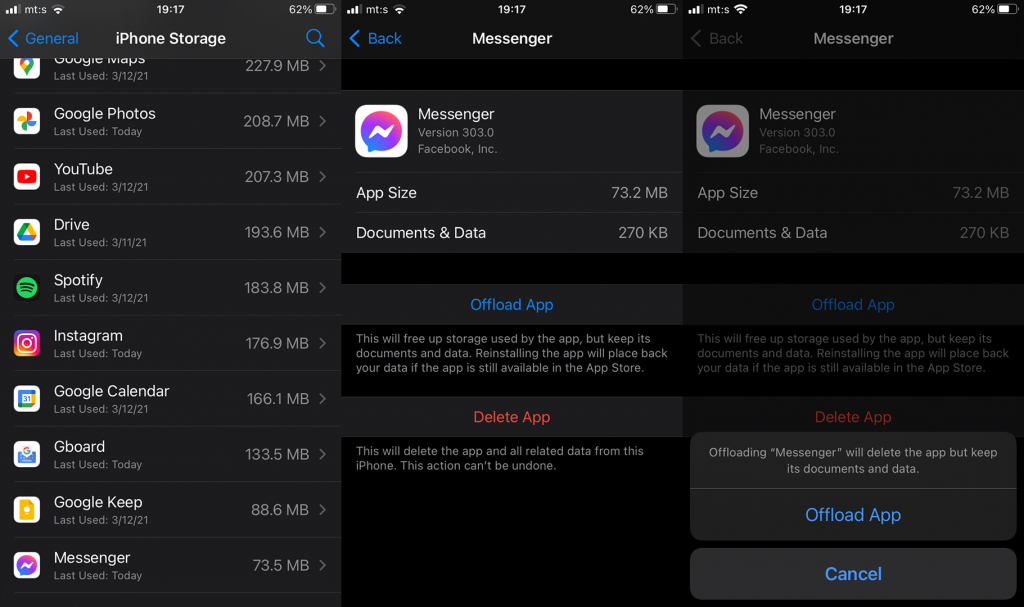Expand Google Keep row chevron
Viewport: 1024px width, 607px height.
pos(323,510)
